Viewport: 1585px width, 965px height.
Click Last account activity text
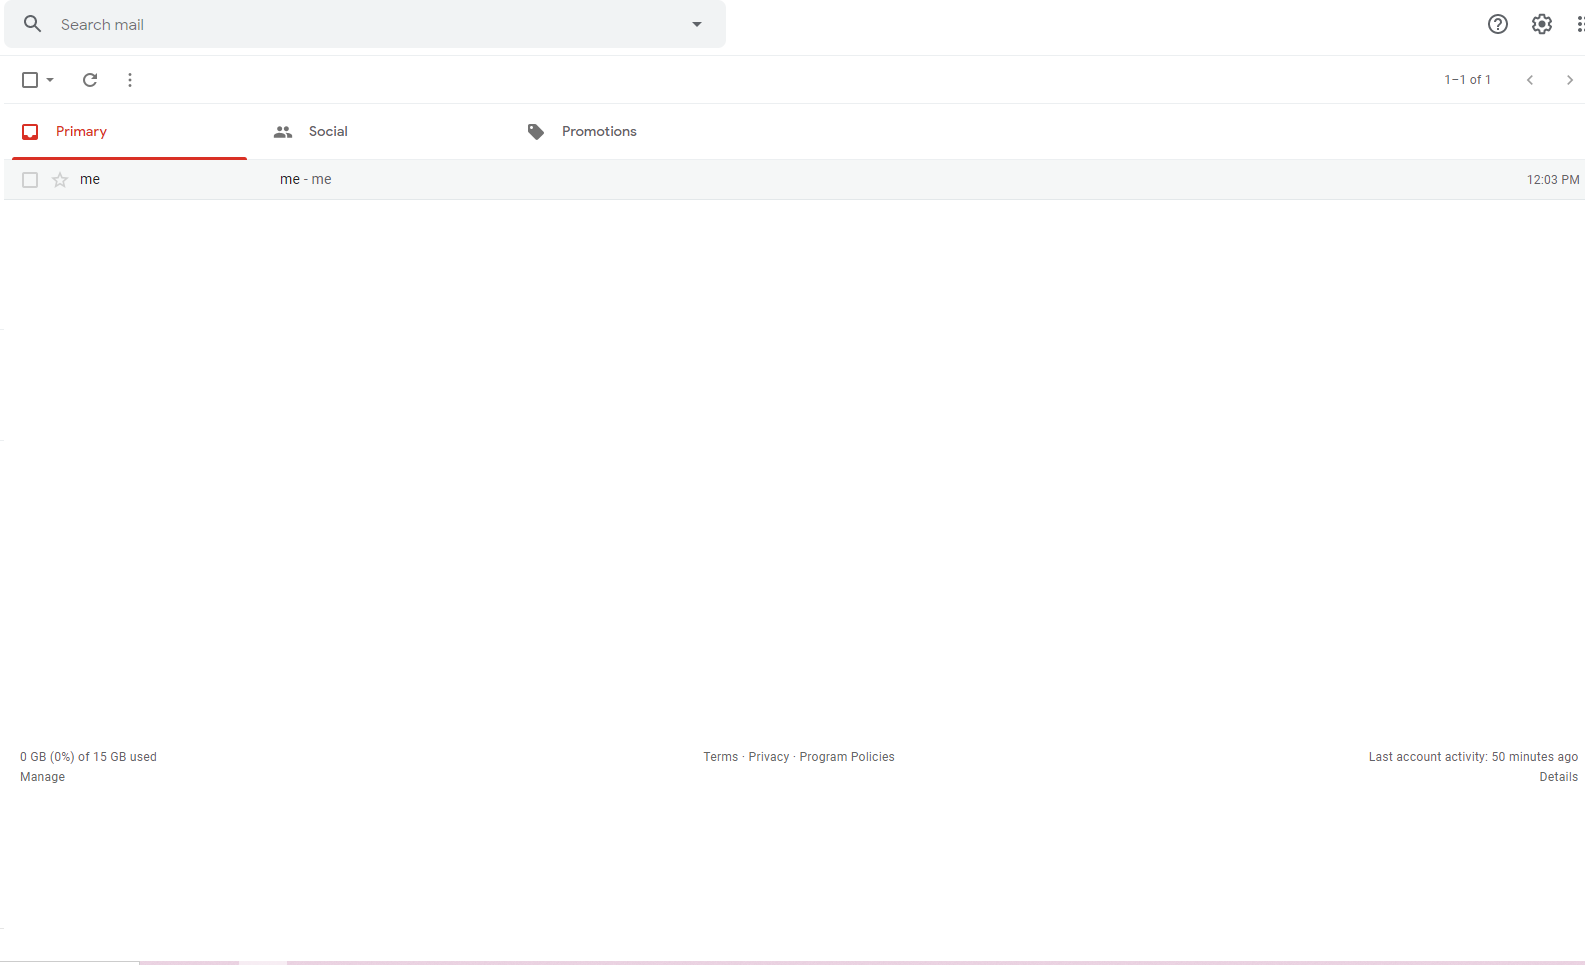[1473, 757]
